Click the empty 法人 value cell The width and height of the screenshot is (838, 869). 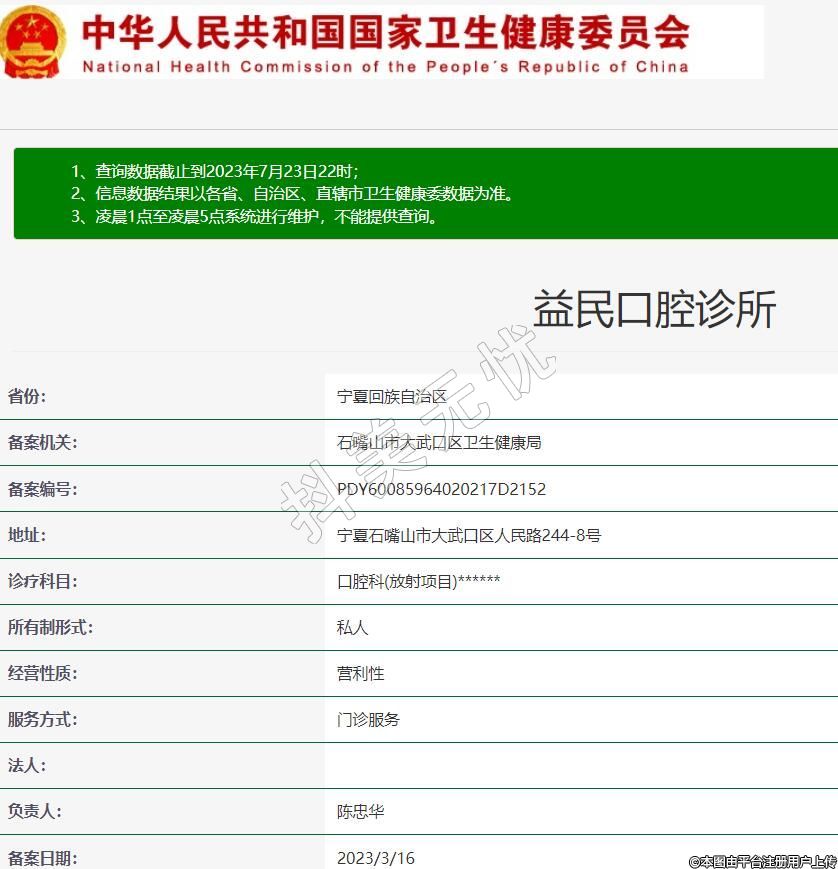(x=580, y=765)
